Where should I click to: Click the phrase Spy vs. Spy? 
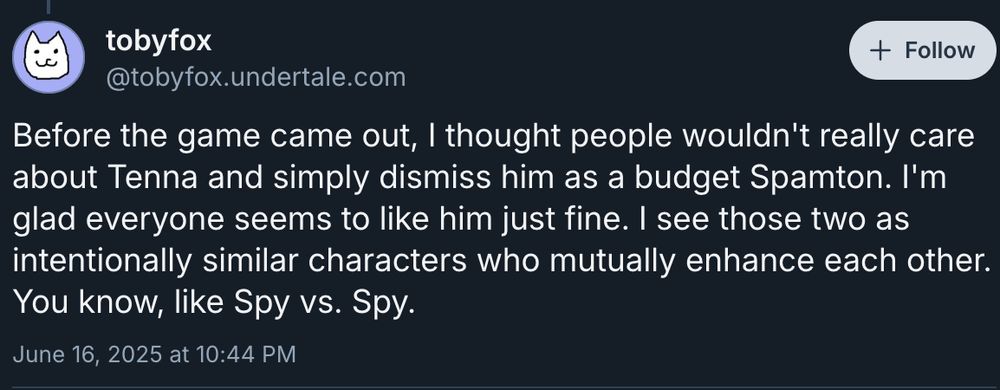tap(324, 305)
